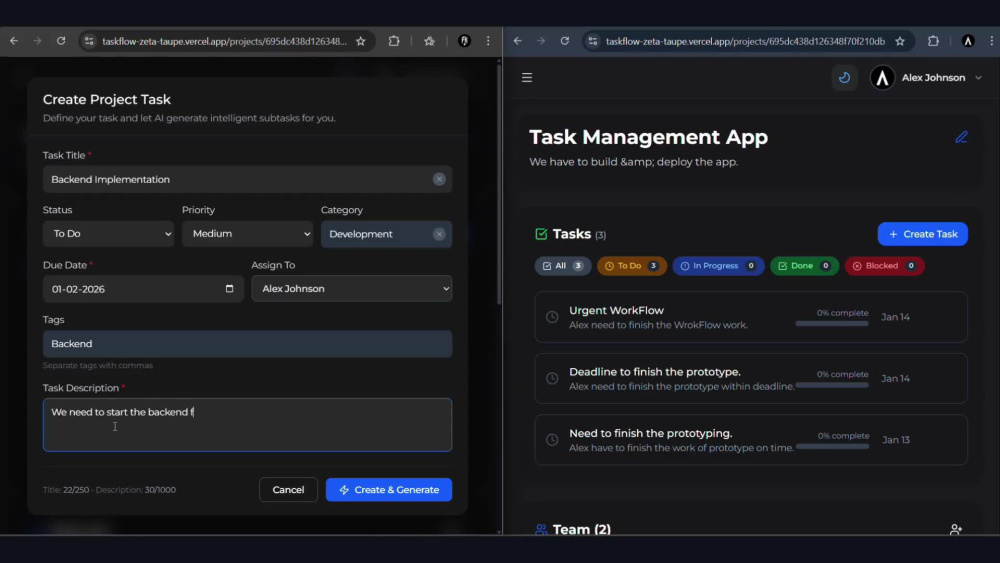Click progress bar of Urgent WorkFlow task
1000x563 pixels.
click(832, 324)
